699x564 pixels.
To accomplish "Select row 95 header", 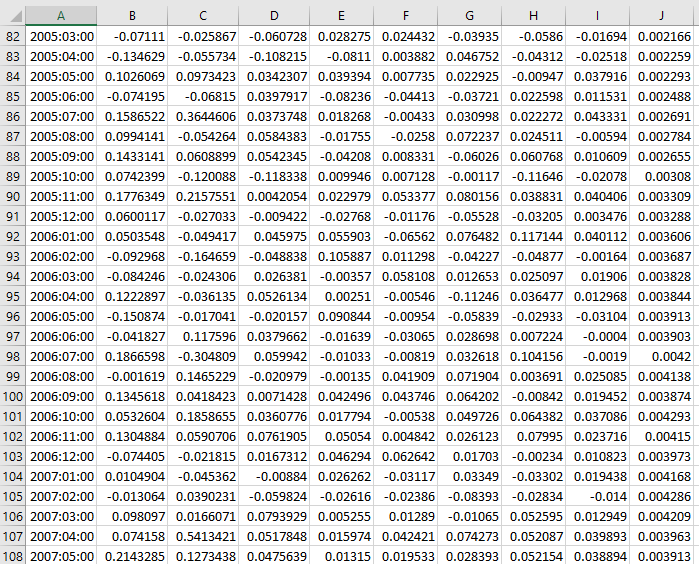I will point(12,296).
